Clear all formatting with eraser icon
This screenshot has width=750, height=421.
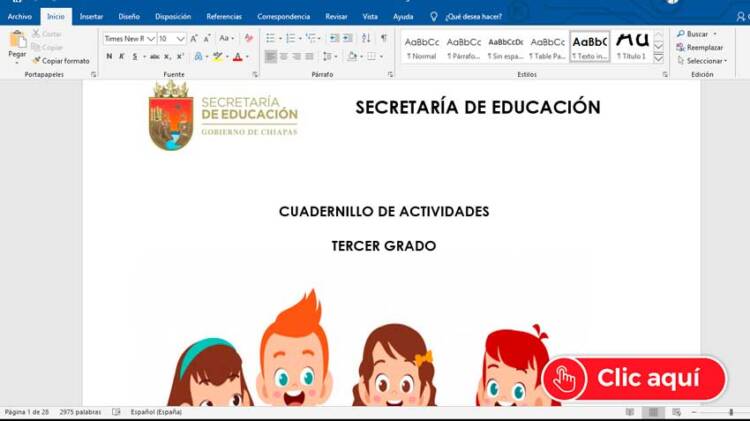pyautogui.click(x=249, y=39)
